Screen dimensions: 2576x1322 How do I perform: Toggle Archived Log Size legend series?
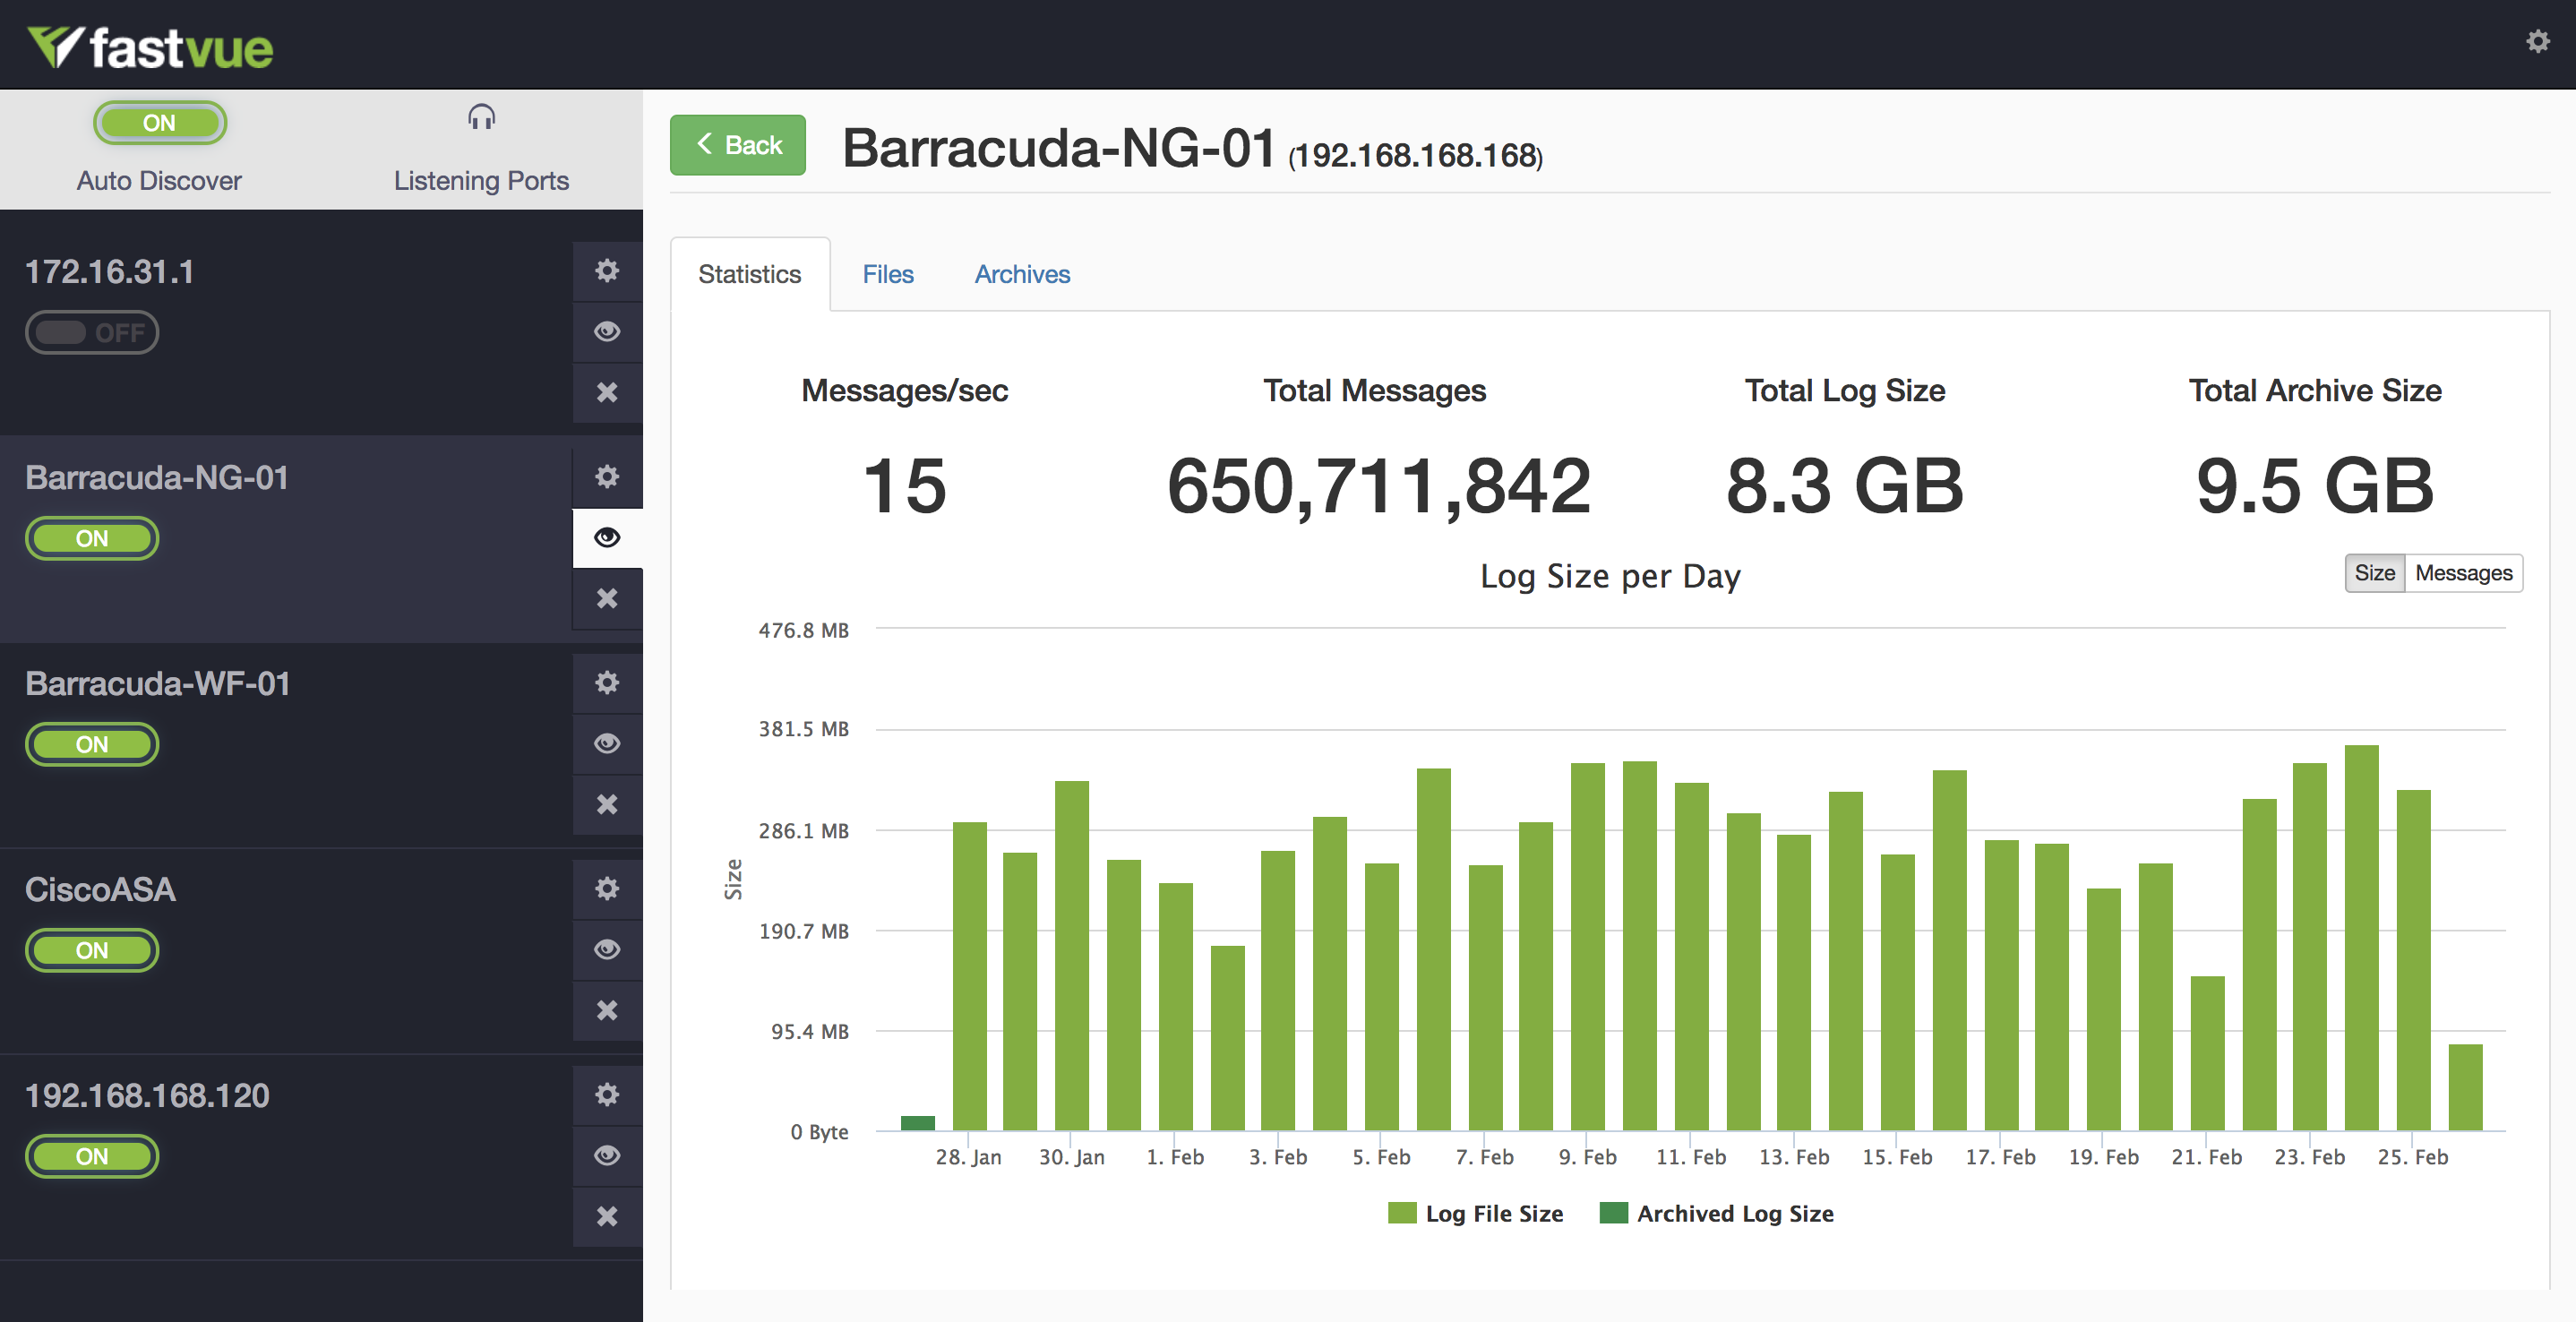(1717, 1213)
